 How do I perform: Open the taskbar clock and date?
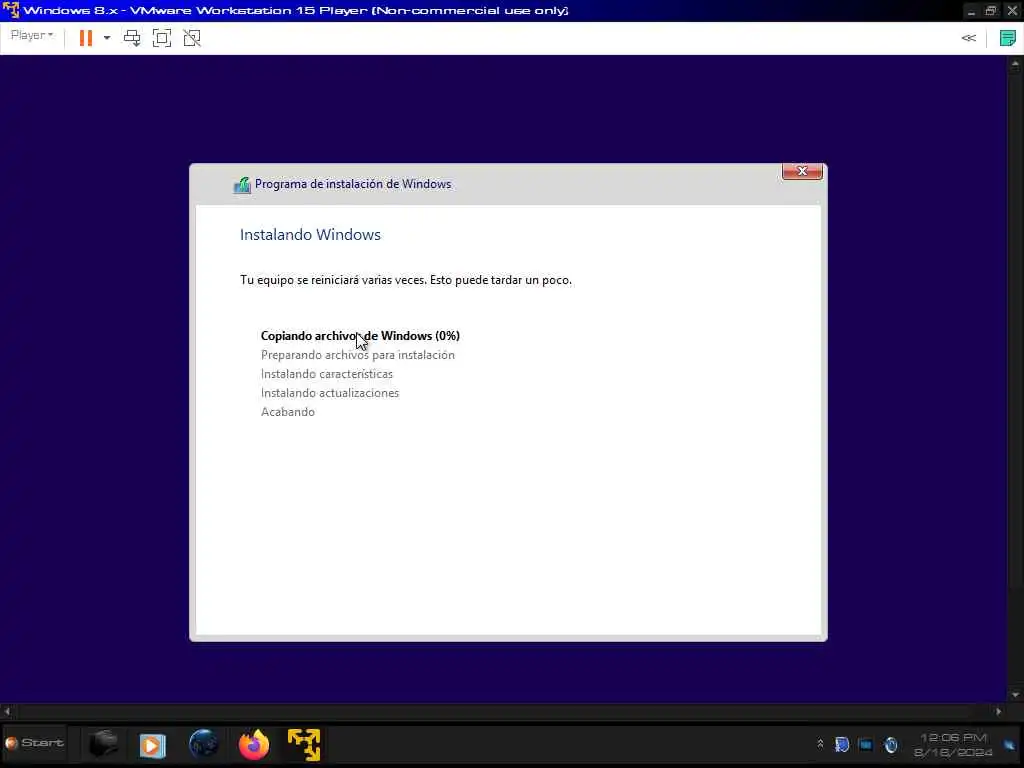953,745
